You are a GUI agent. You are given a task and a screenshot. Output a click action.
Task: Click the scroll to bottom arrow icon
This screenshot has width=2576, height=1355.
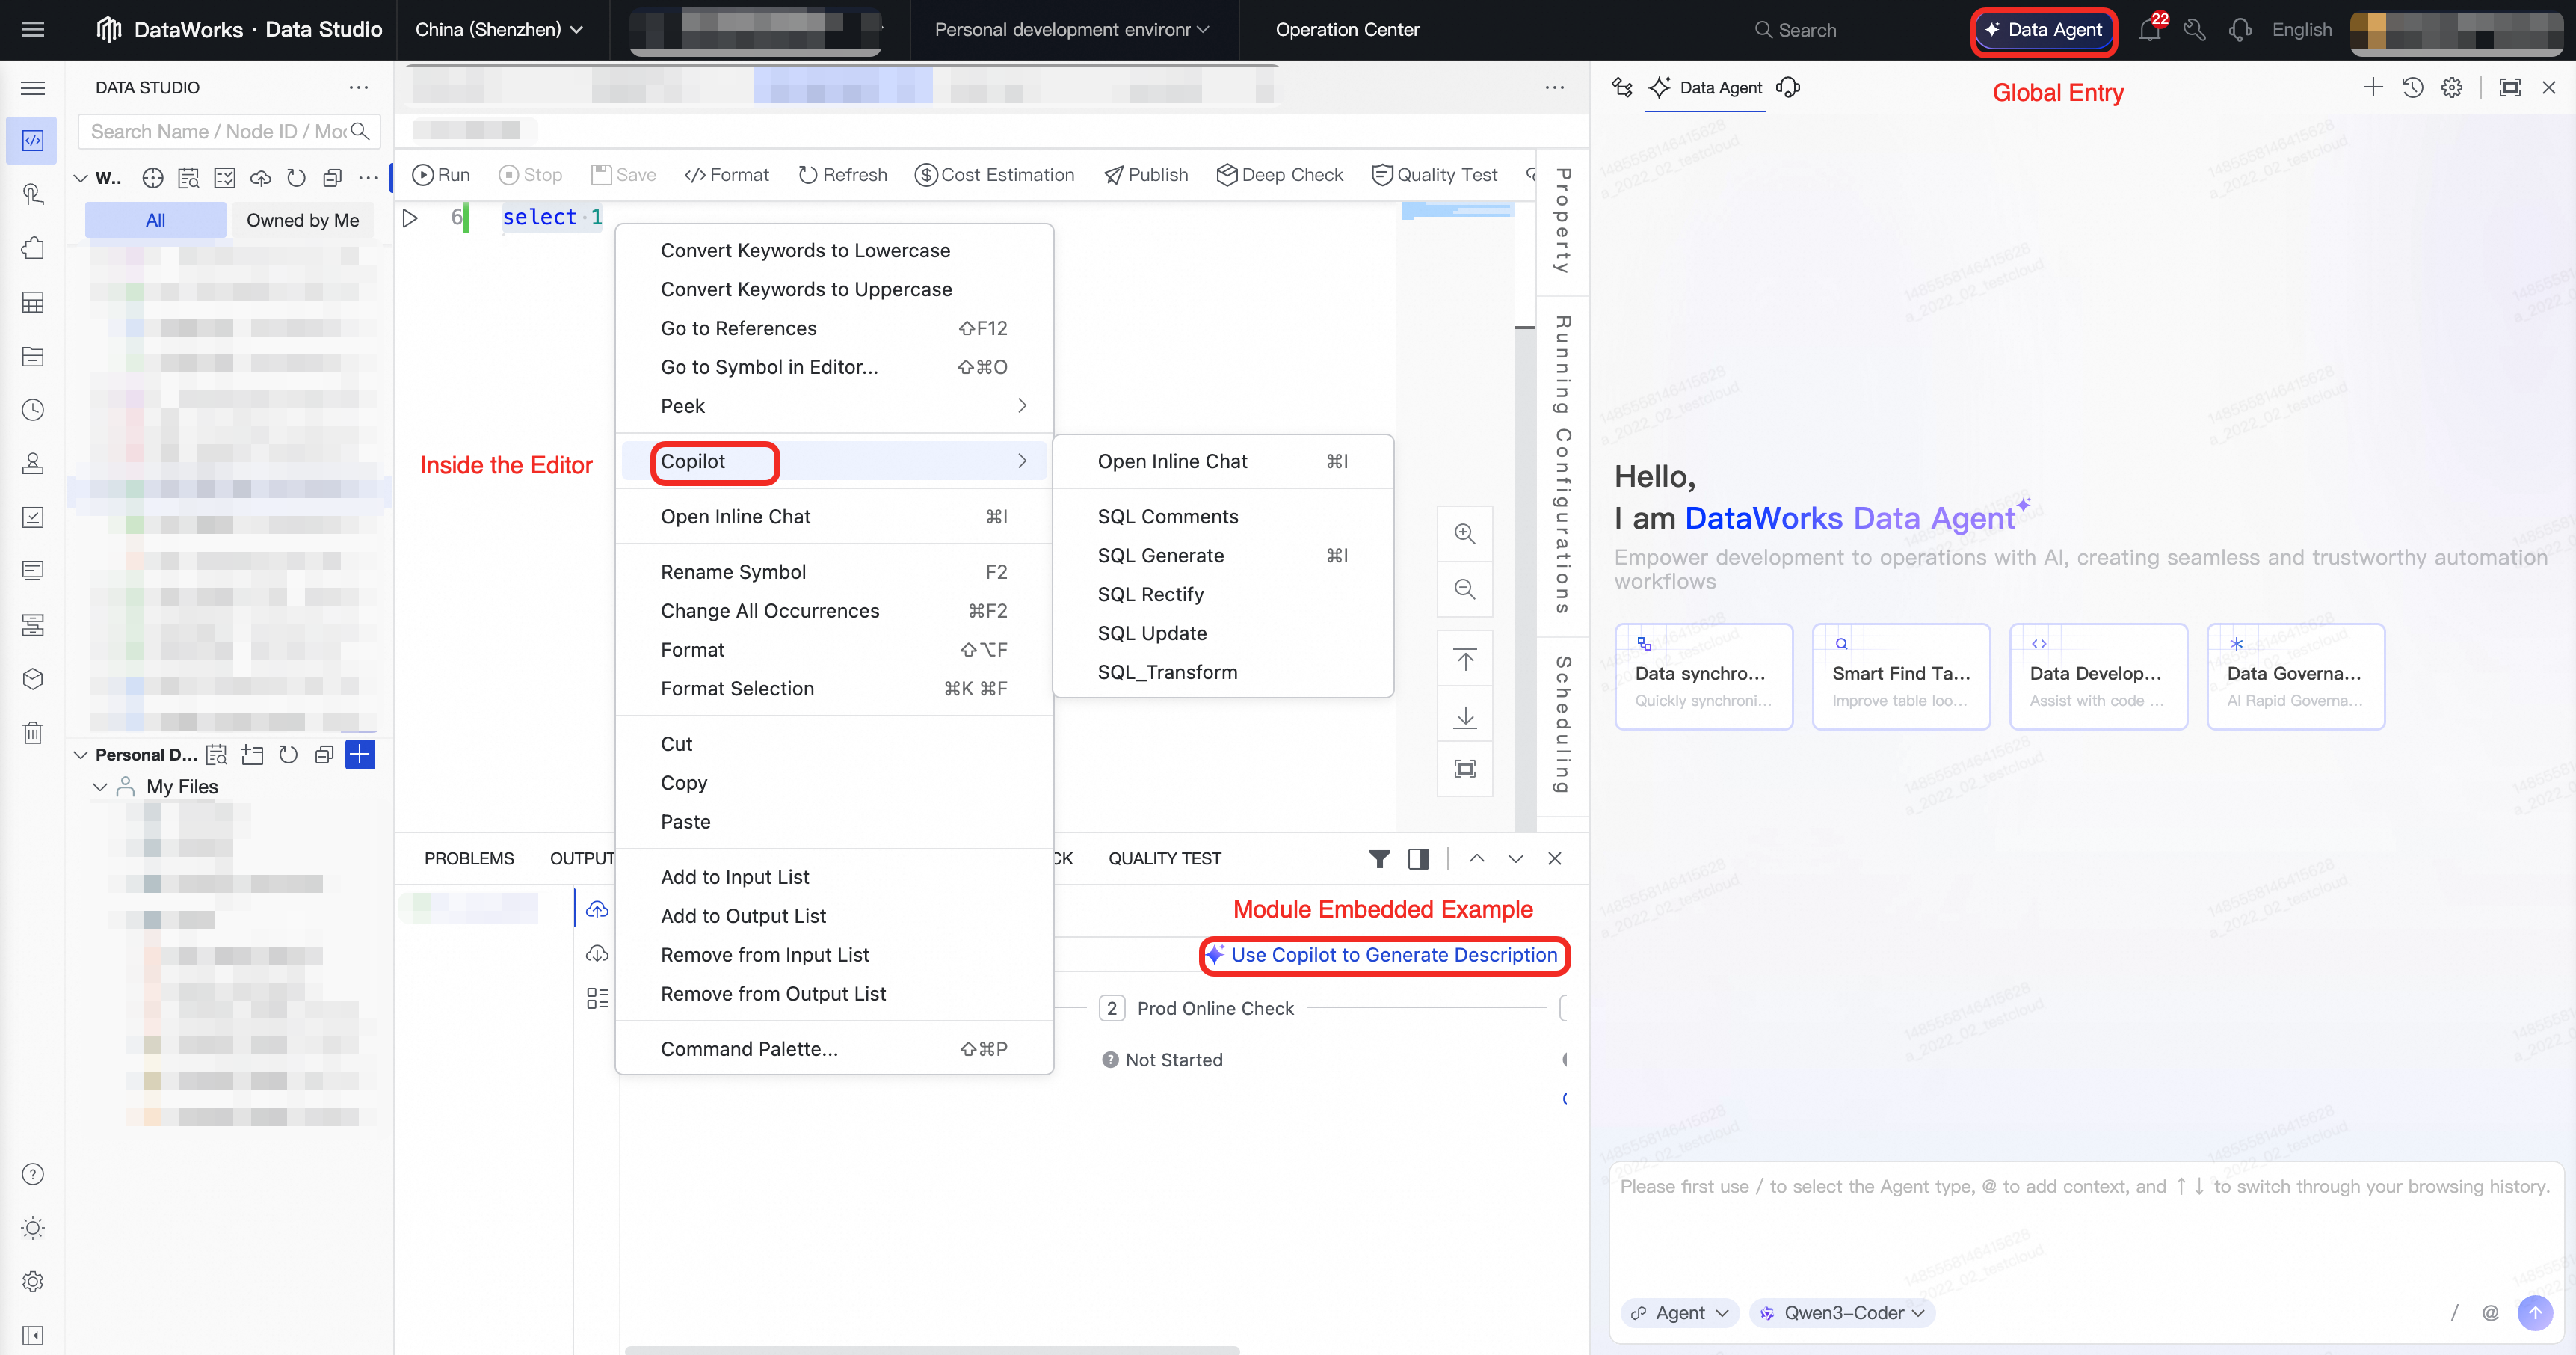click(x=1465, y=716)
